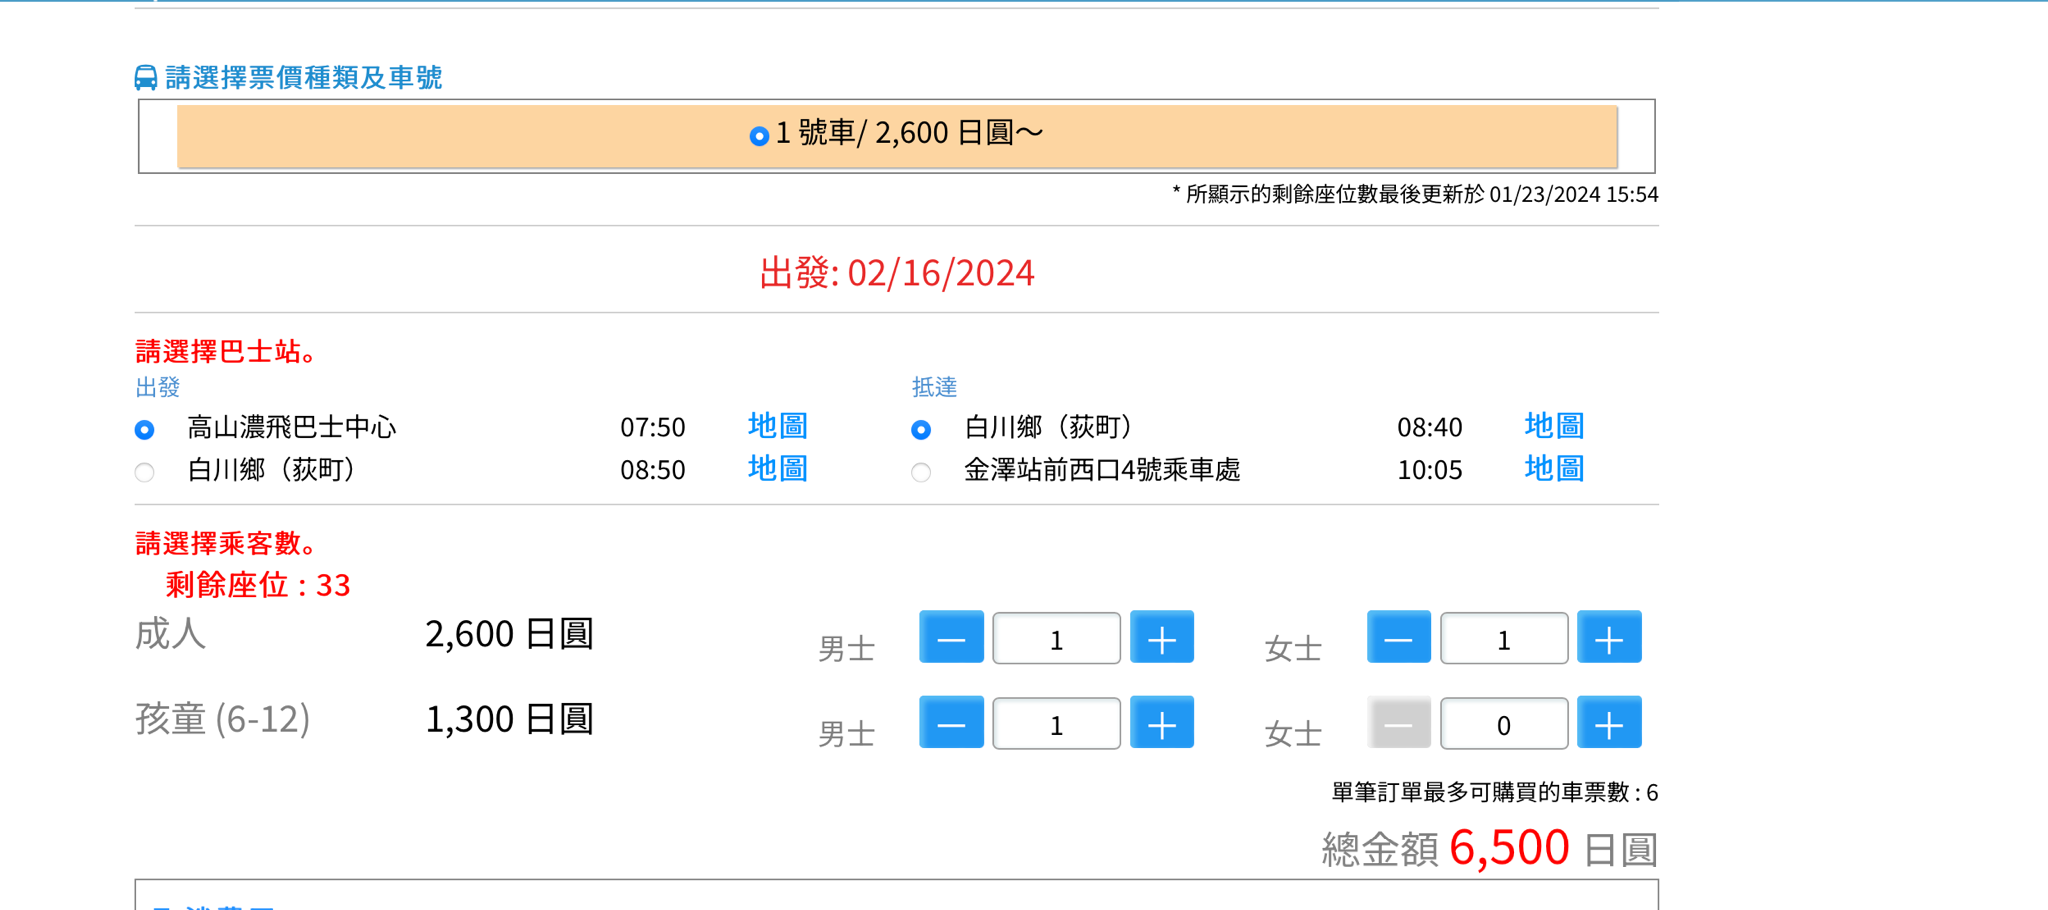
Task: Click the child price 1,300 日圓
Action: click(510, 719)
